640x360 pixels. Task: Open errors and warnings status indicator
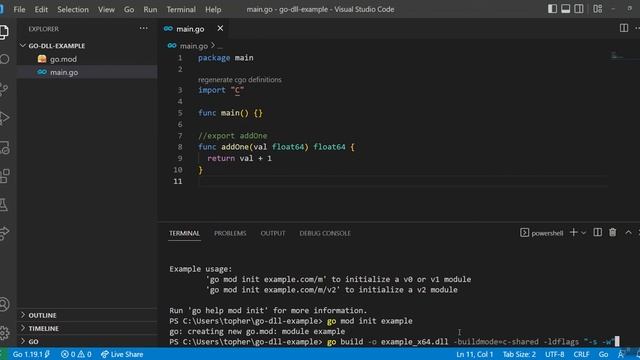[76, 354]
